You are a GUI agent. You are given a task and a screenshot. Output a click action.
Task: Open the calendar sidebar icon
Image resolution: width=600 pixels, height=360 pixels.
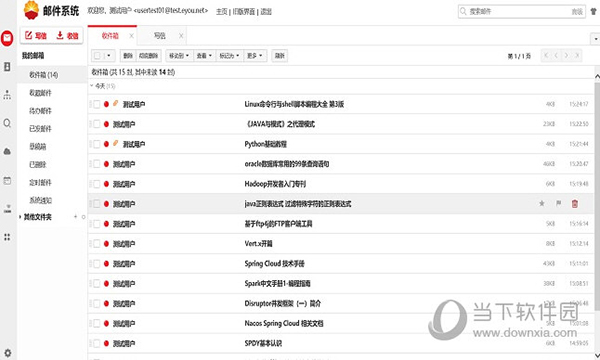7,181
